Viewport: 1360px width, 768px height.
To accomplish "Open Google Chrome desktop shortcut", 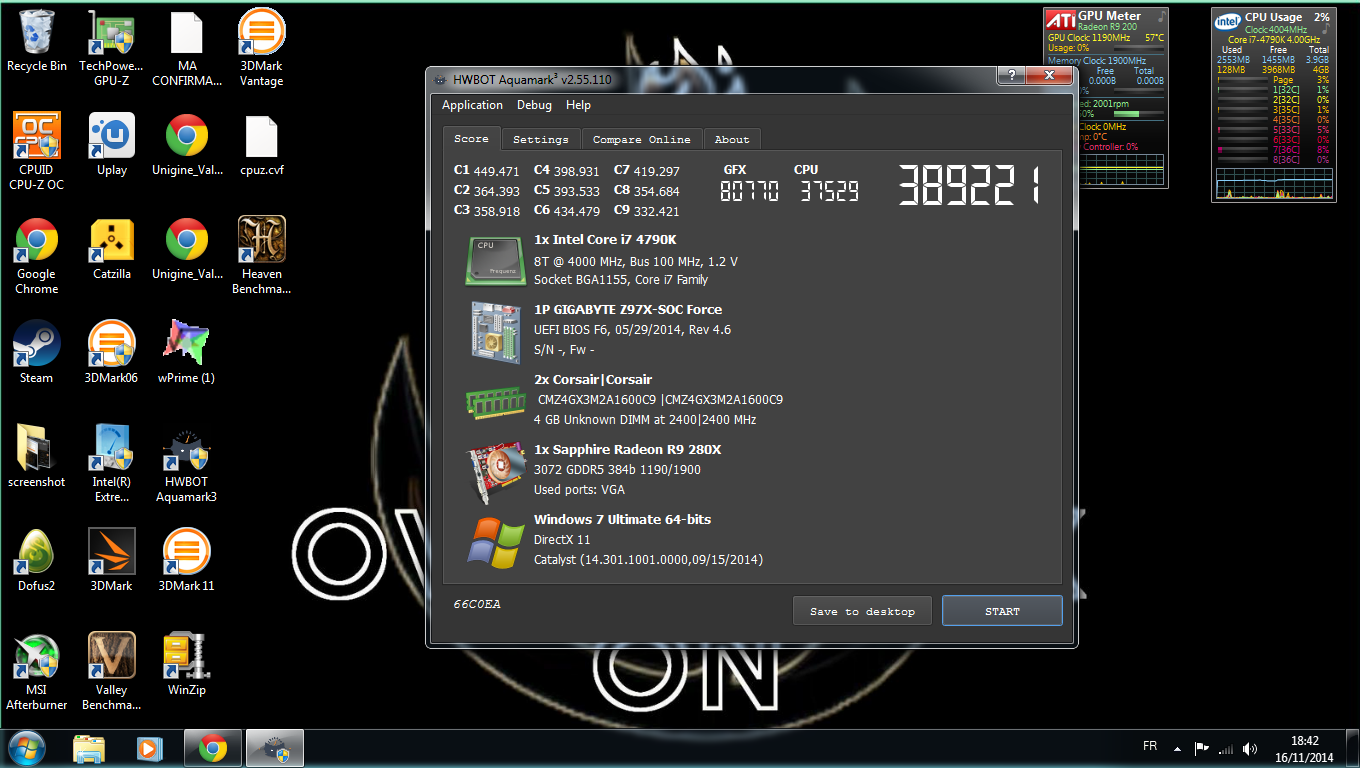I will tap(37, 256).
